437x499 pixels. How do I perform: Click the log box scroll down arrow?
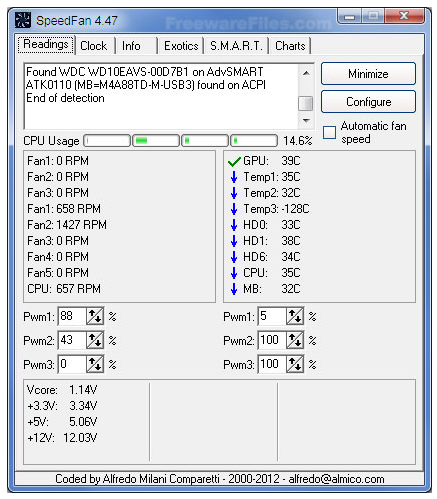tap(306, 121)
